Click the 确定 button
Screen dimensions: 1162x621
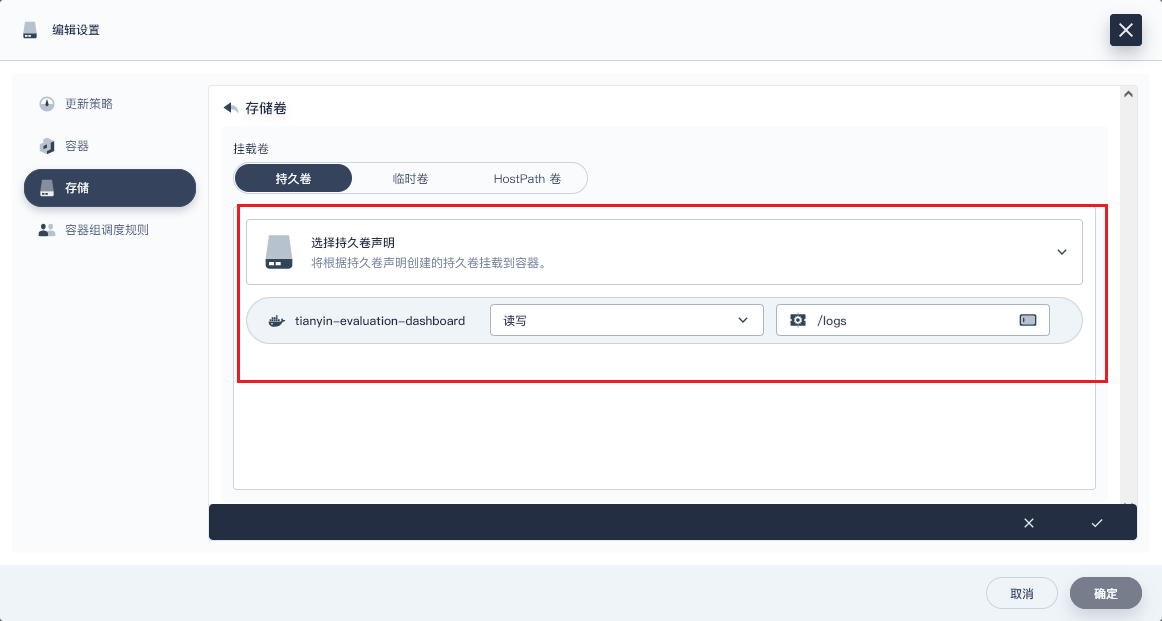point(1105,593)
